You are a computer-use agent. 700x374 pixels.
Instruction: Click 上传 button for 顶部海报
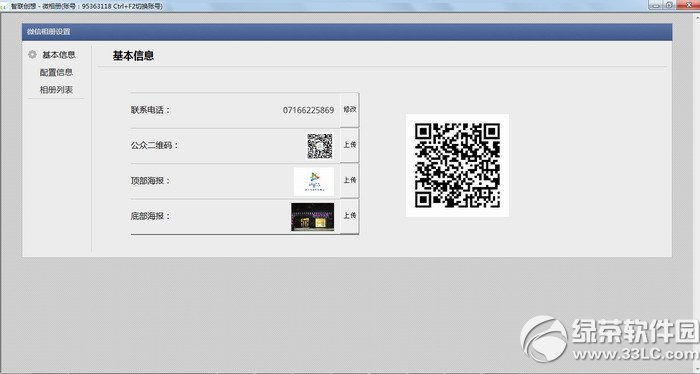(x=350, y=180)
